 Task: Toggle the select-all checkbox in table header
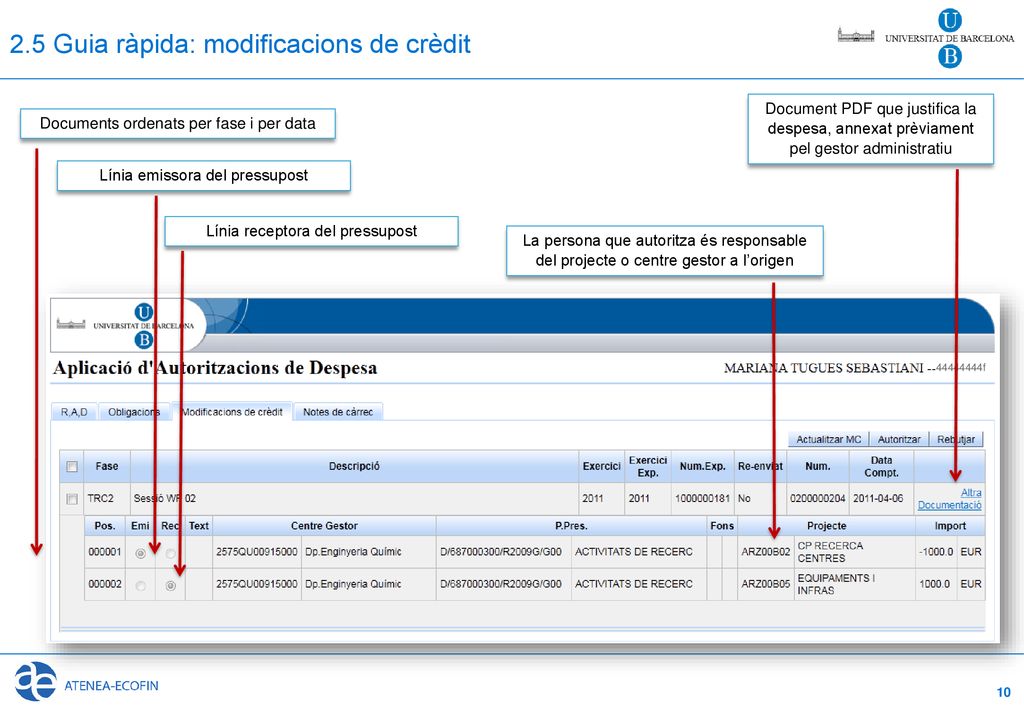[x=72, y=466]
